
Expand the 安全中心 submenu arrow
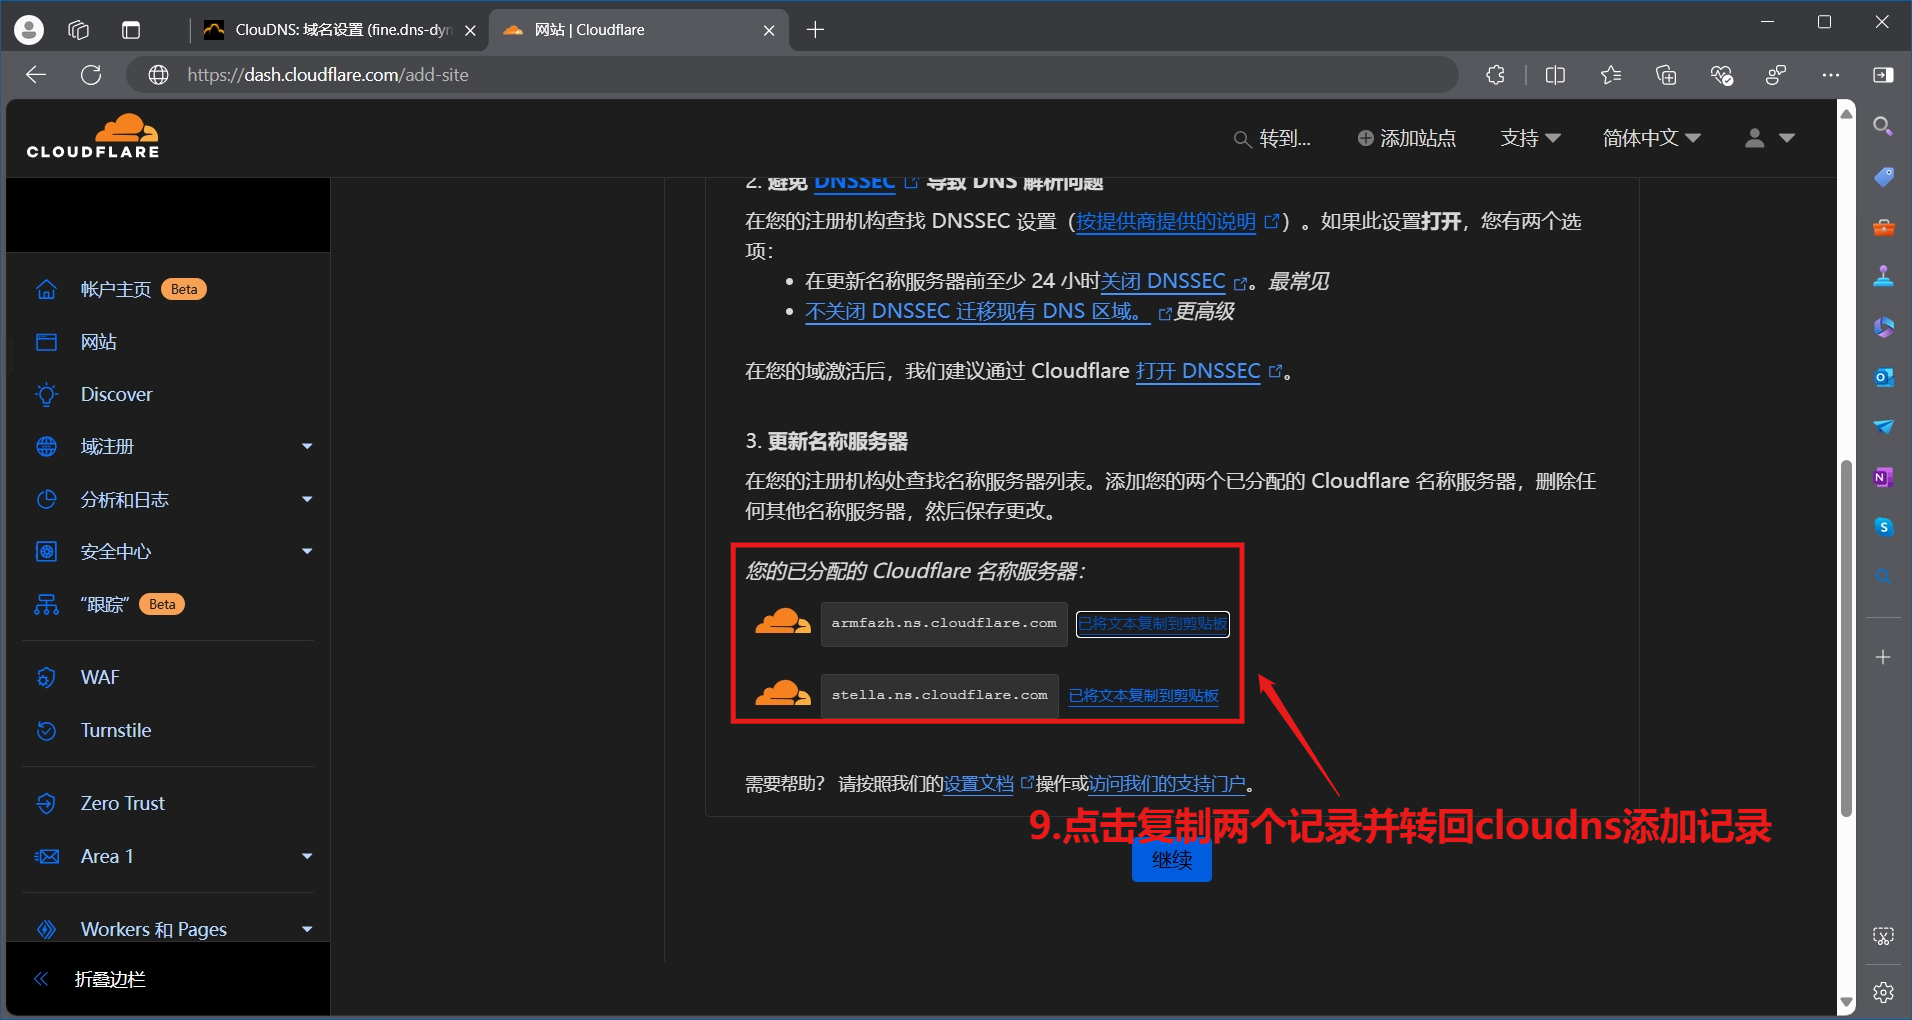[307, 551]
